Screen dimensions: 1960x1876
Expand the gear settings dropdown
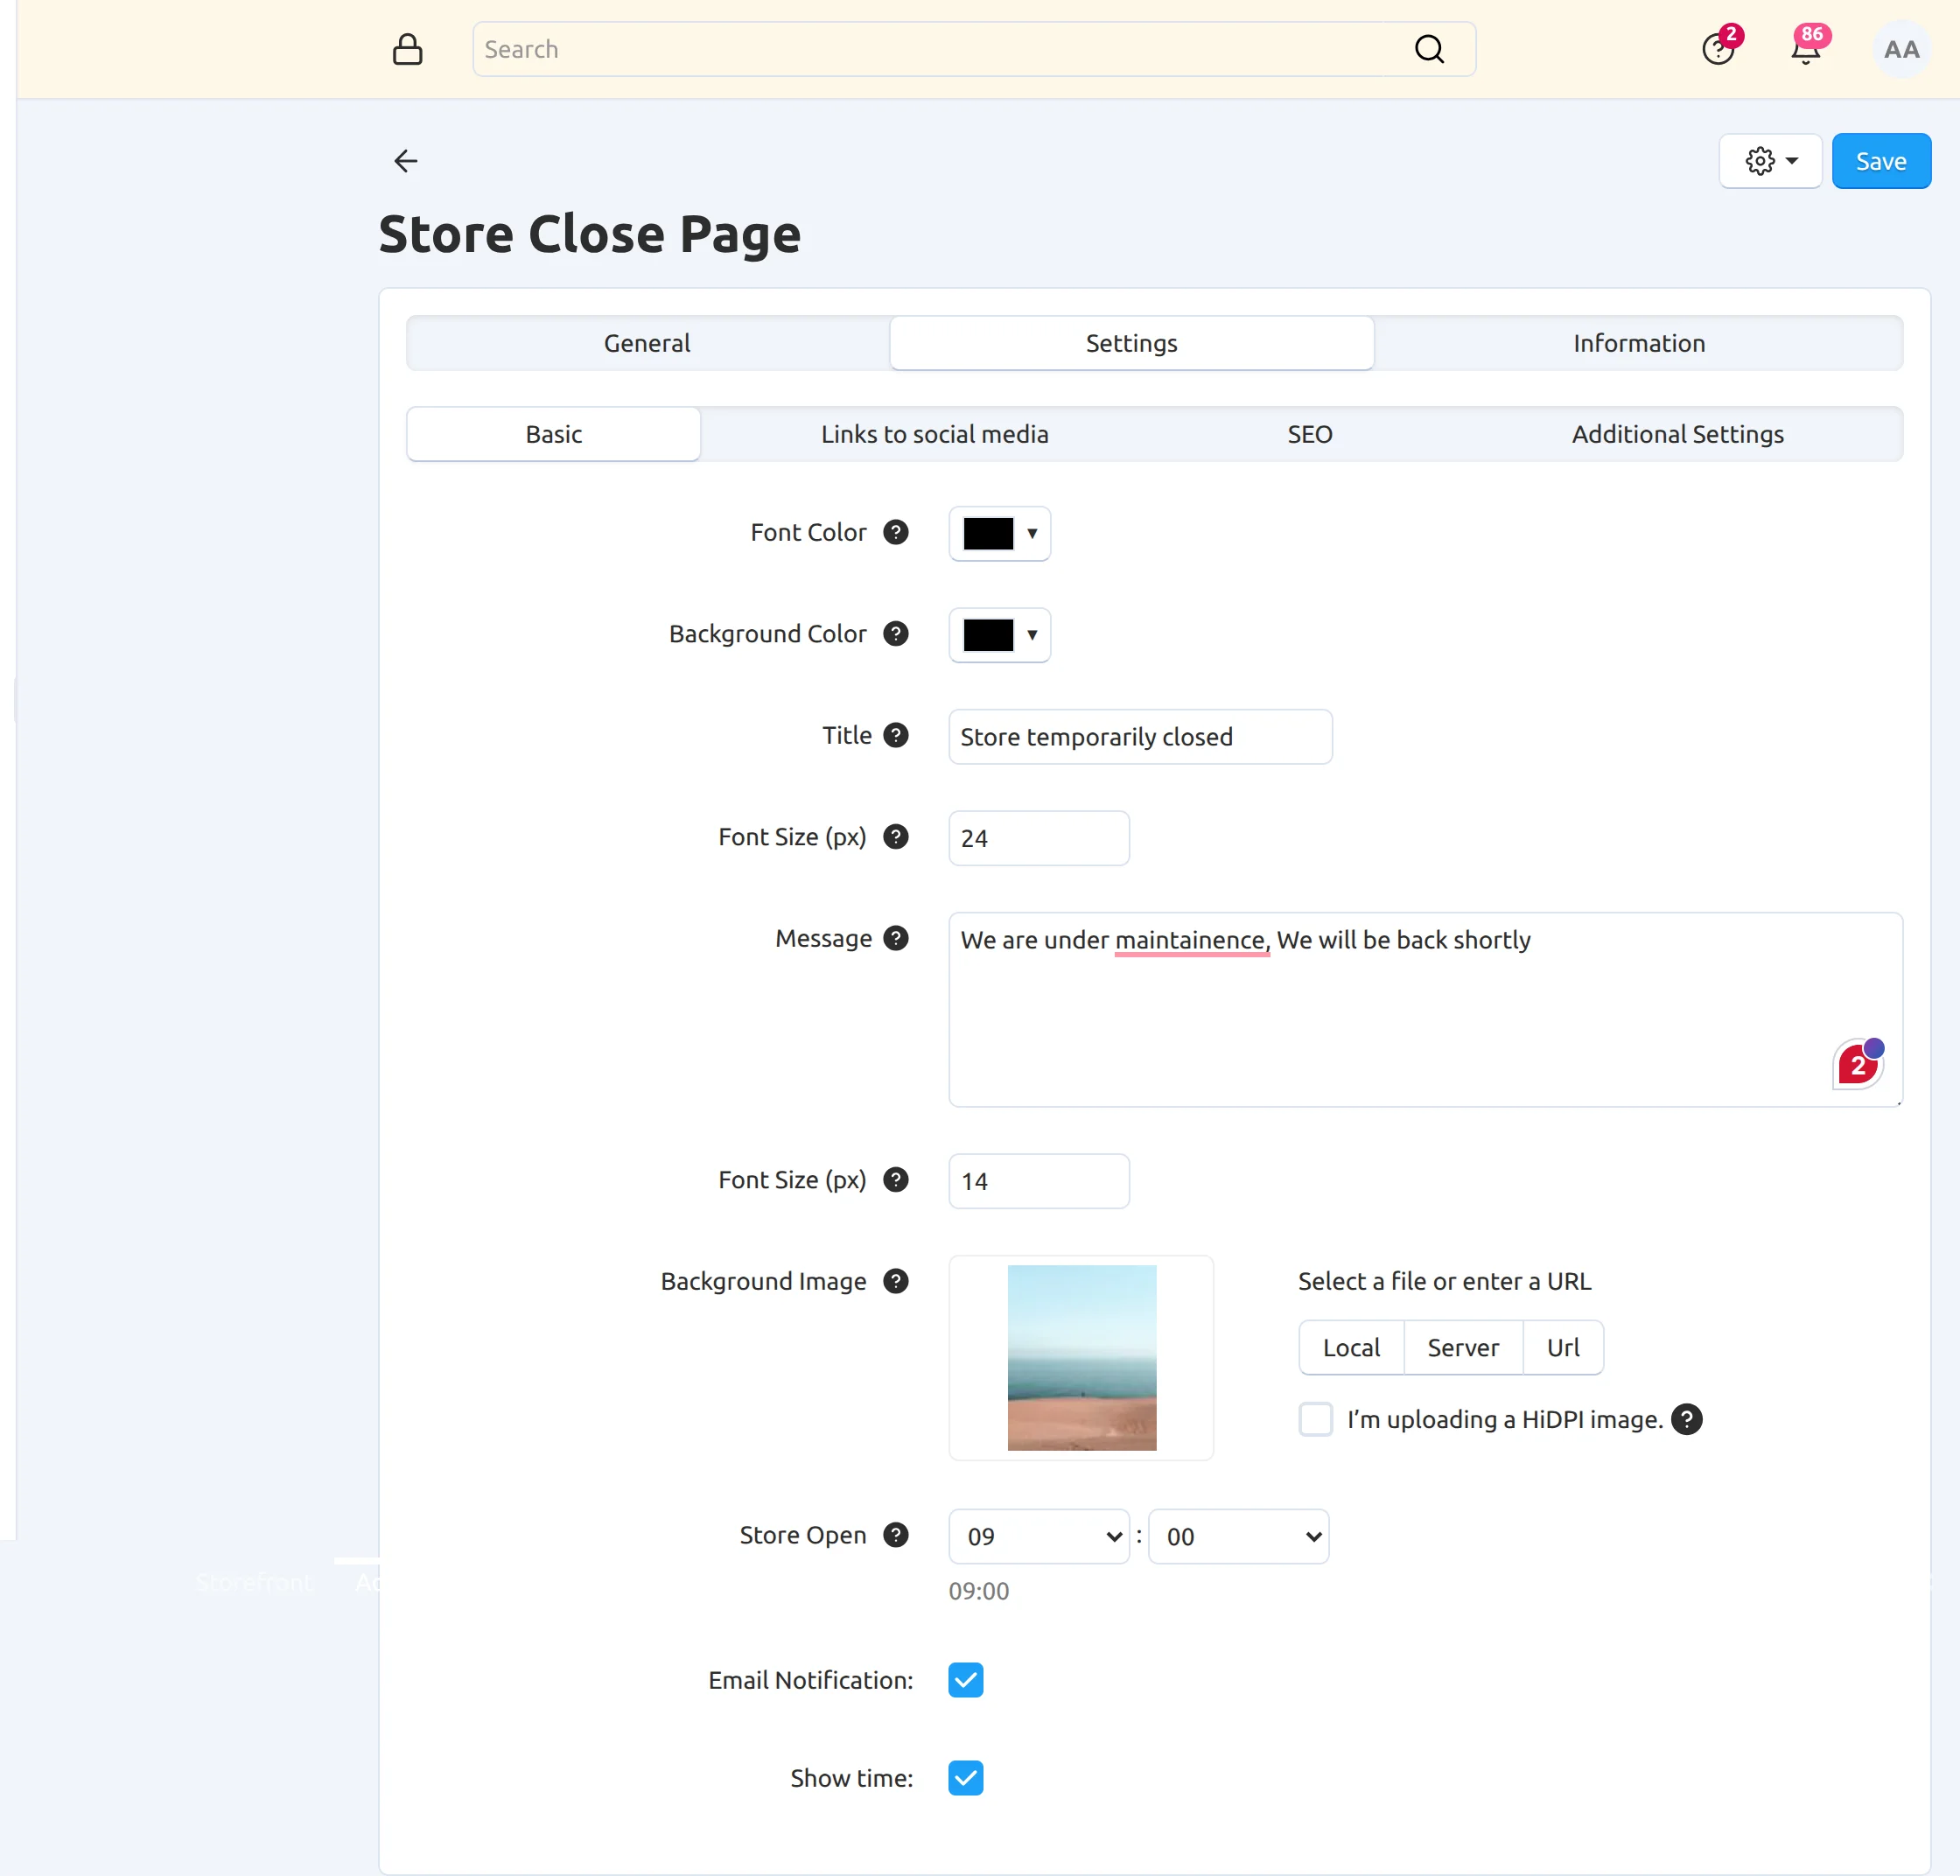click(1771, 161)
